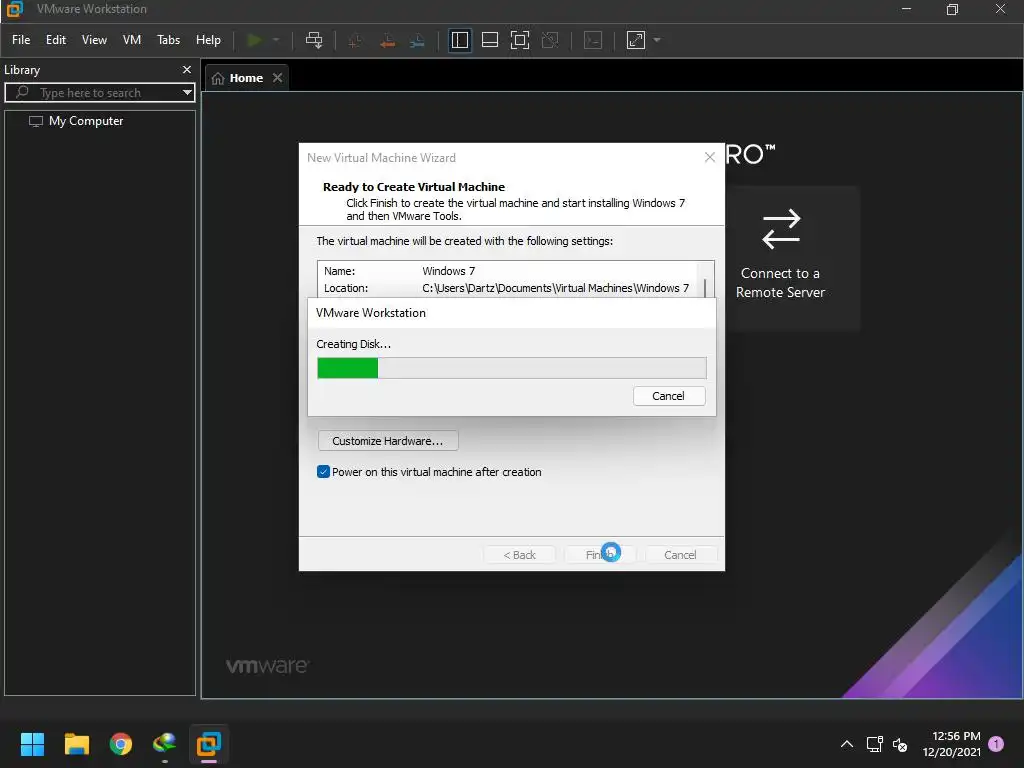
Task: Click the Library search field
Action: (x=99, y=93)
